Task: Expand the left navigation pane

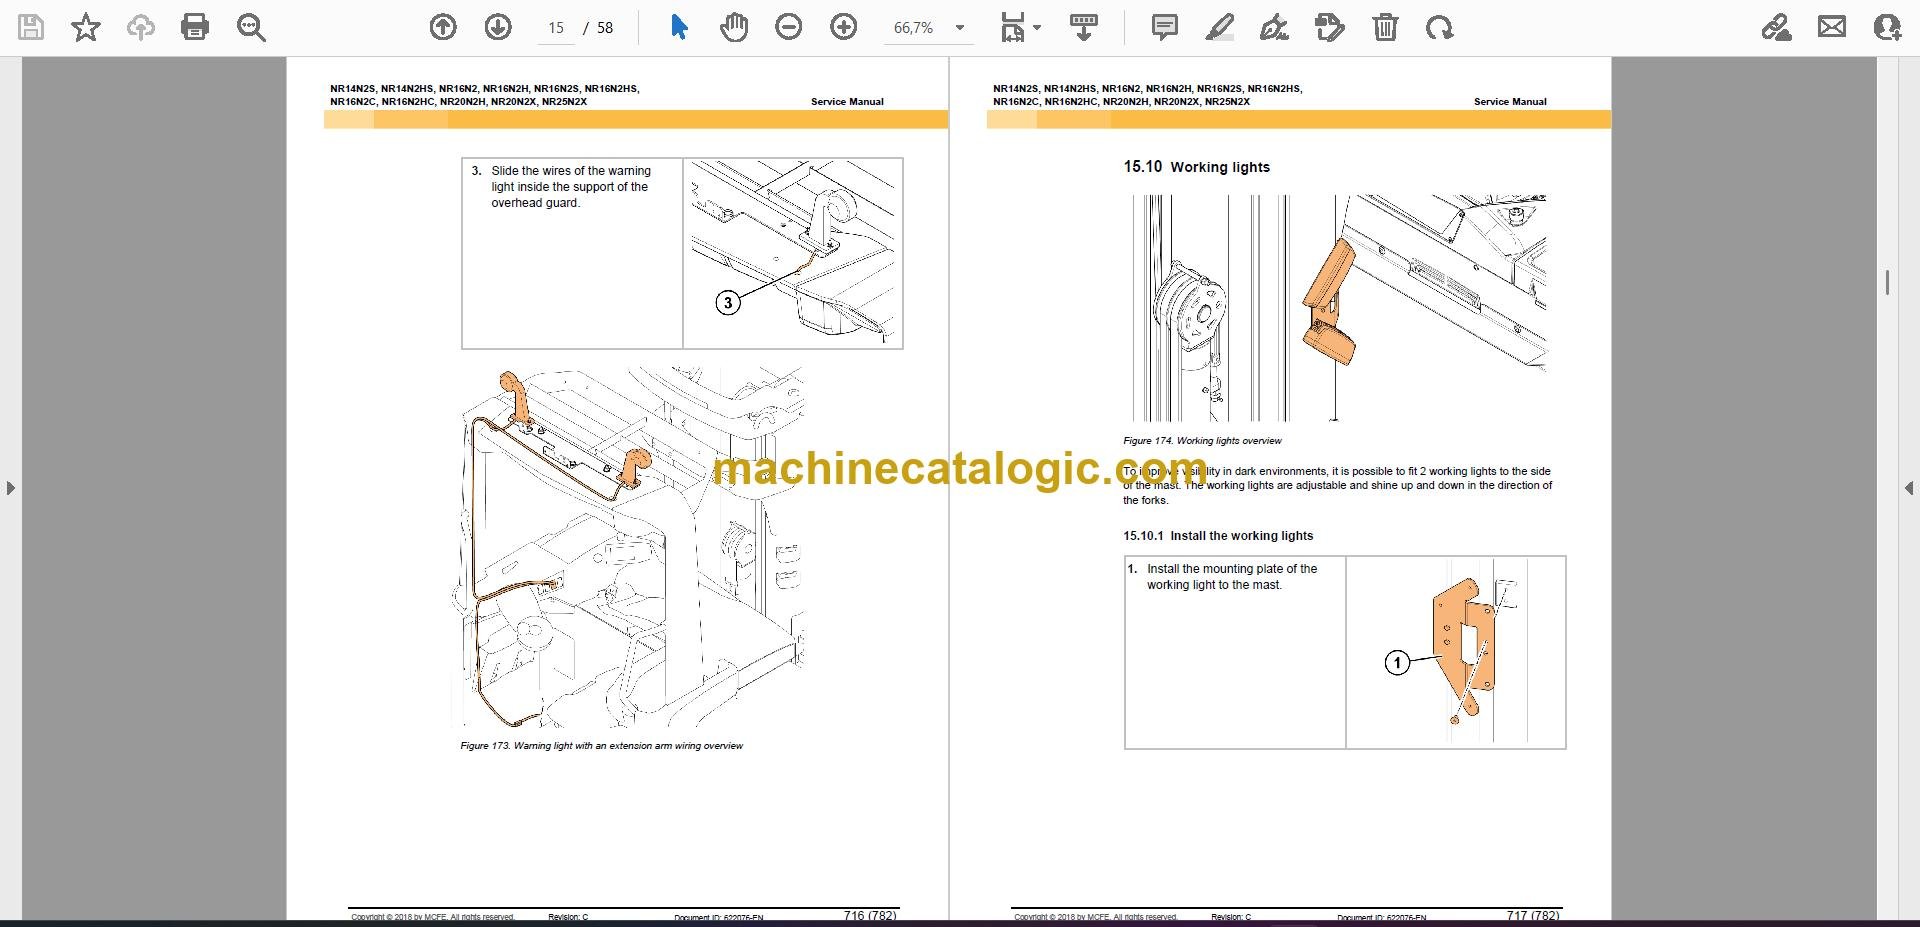Action: (10, 488)
